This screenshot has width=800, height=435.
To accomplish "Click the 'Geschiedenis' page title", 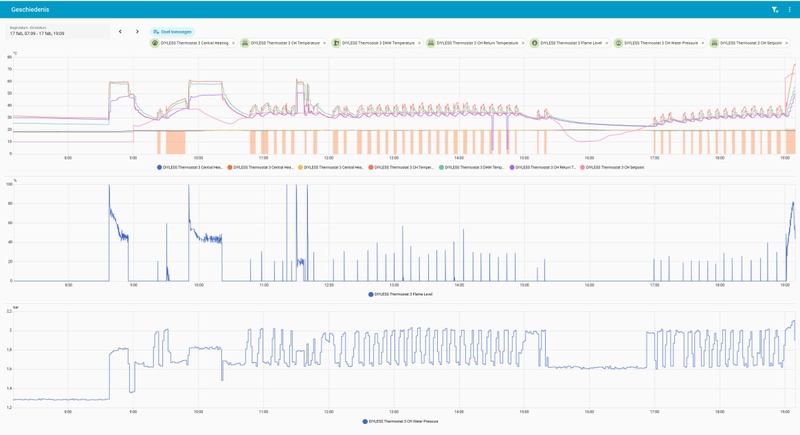I will pos(30,10).
